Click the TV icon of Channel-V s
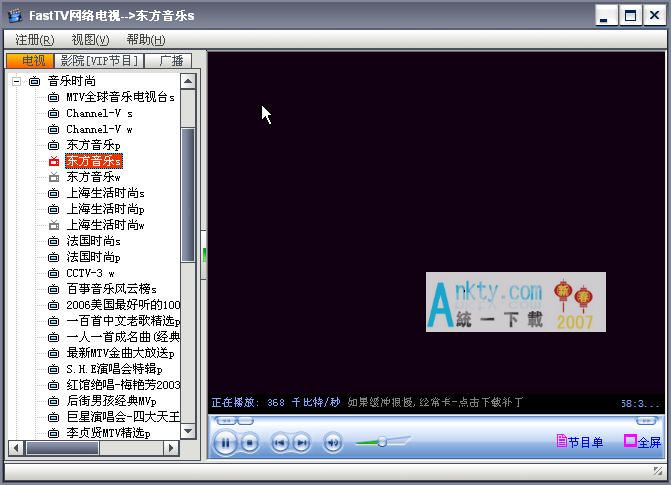This screenshot has width=671, height=485. [x=53, y=113]
